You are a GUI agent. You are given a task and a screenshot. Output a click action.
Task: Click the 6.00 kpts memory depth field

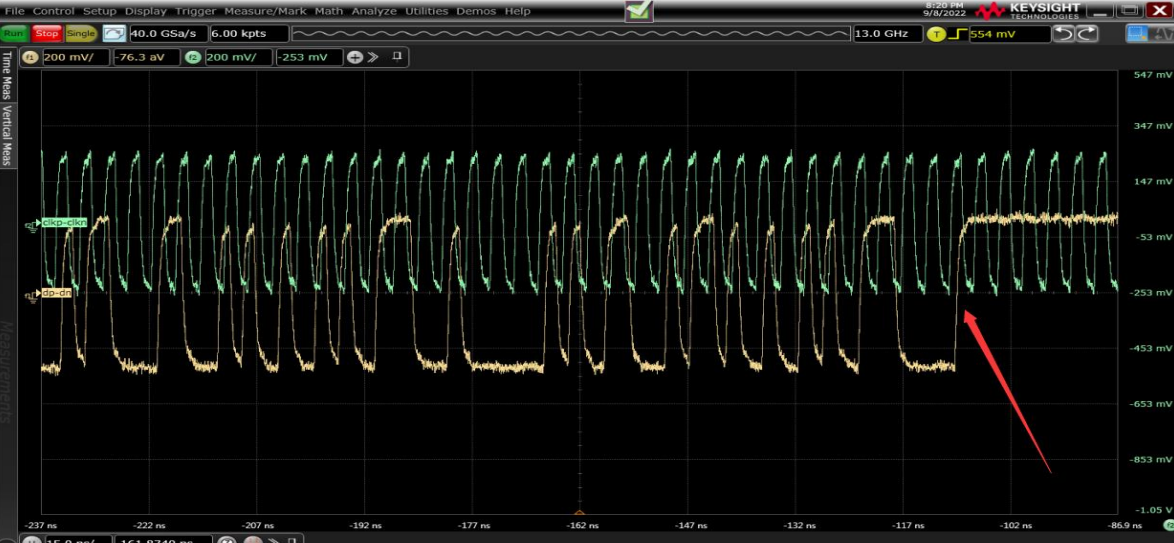point(249,34)
